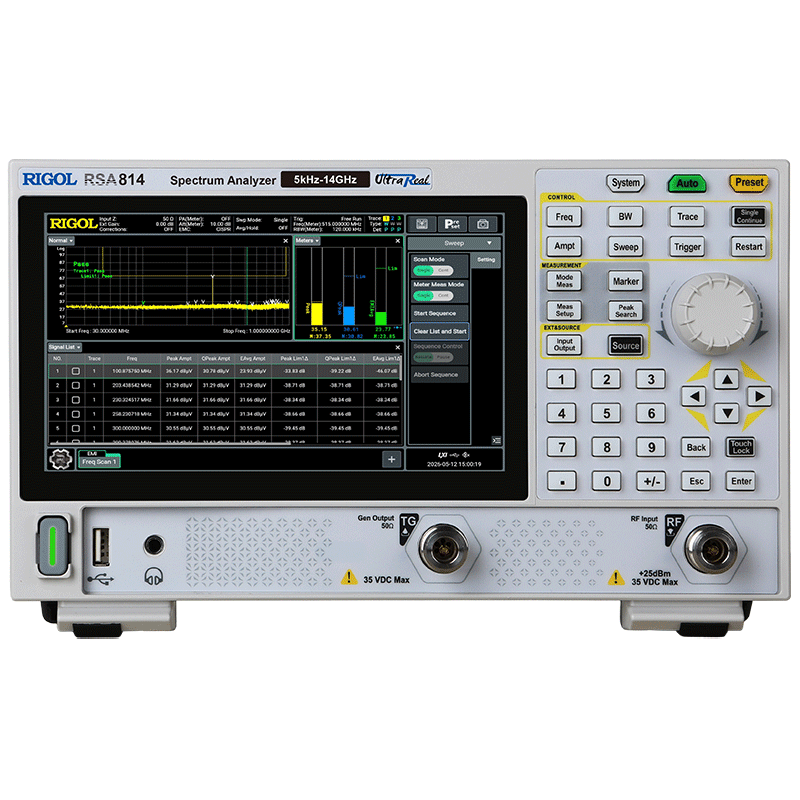
Task: Click the Signal List horizontal scrollbar
Action: (x=170, y=443)
